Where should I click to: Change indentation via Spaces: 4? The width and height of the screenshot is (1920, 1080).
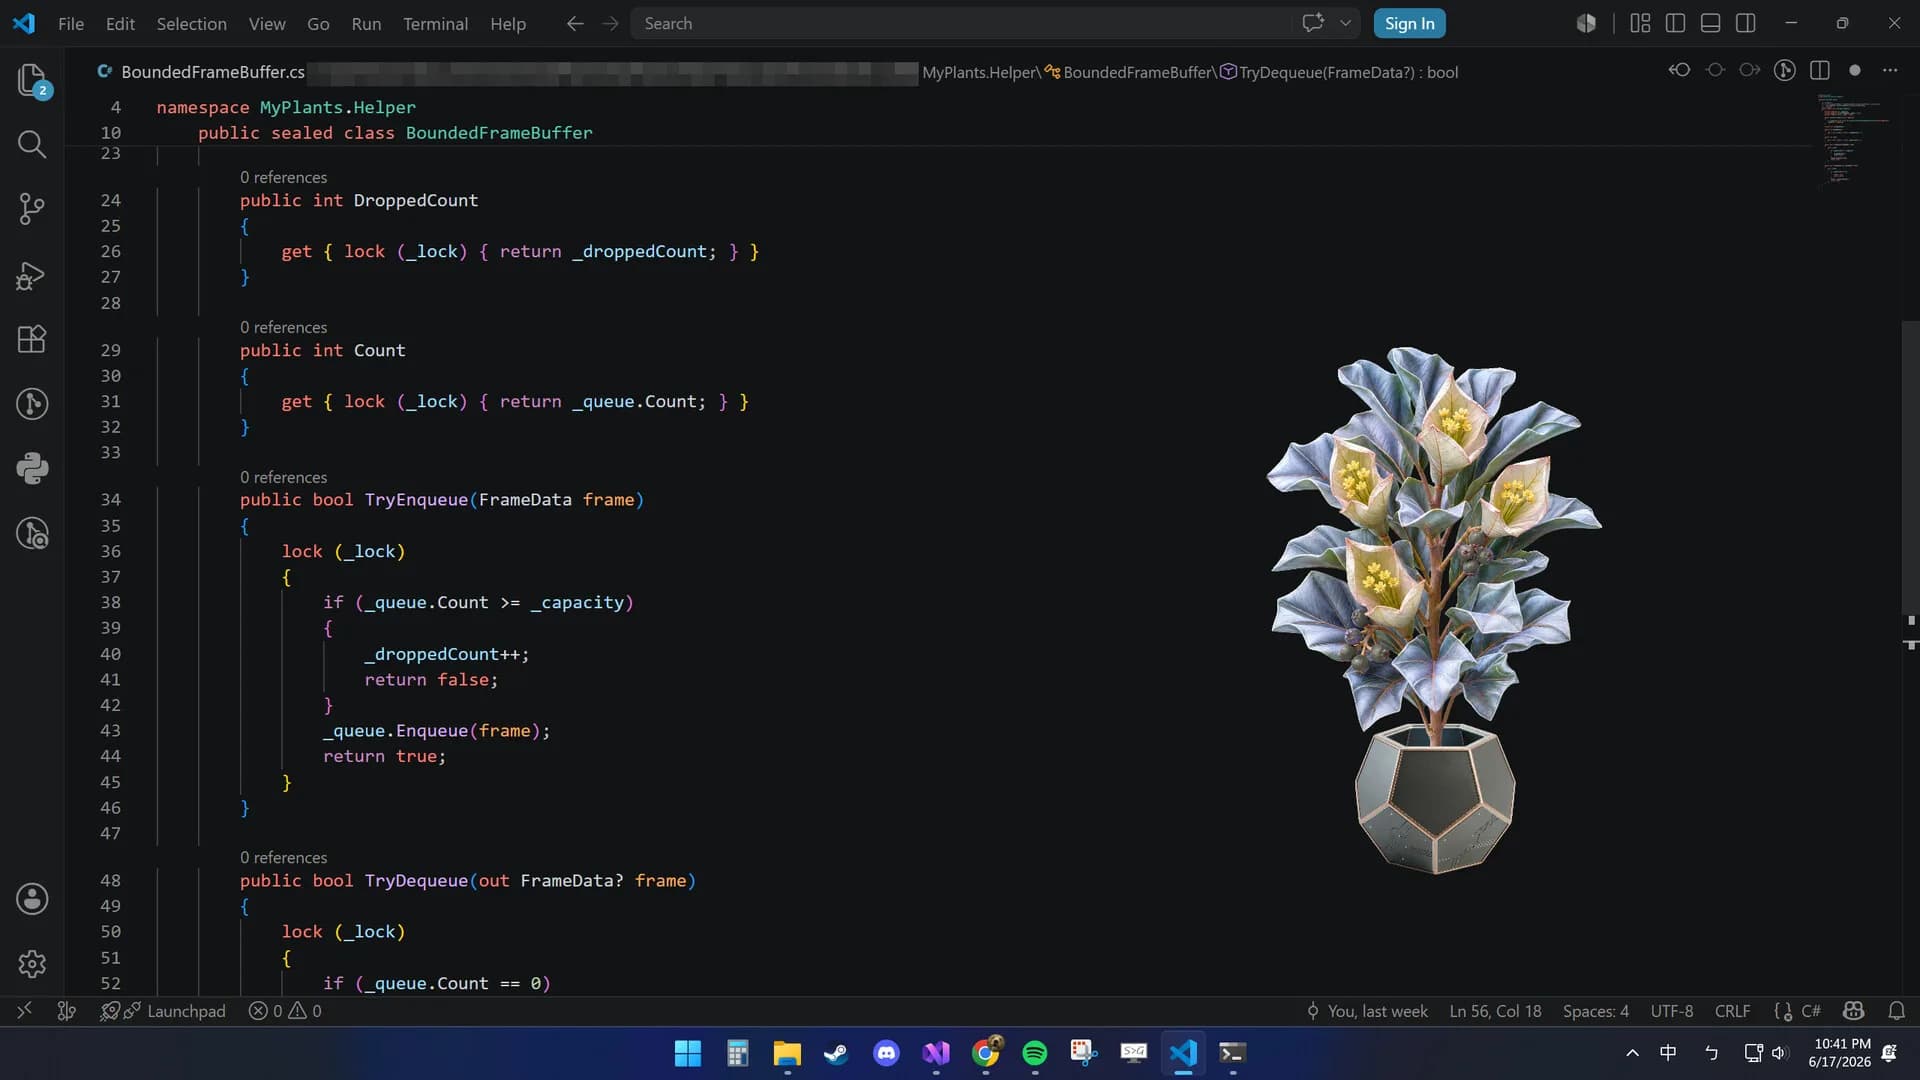pyautogui.click(x=1595, y=1011)
